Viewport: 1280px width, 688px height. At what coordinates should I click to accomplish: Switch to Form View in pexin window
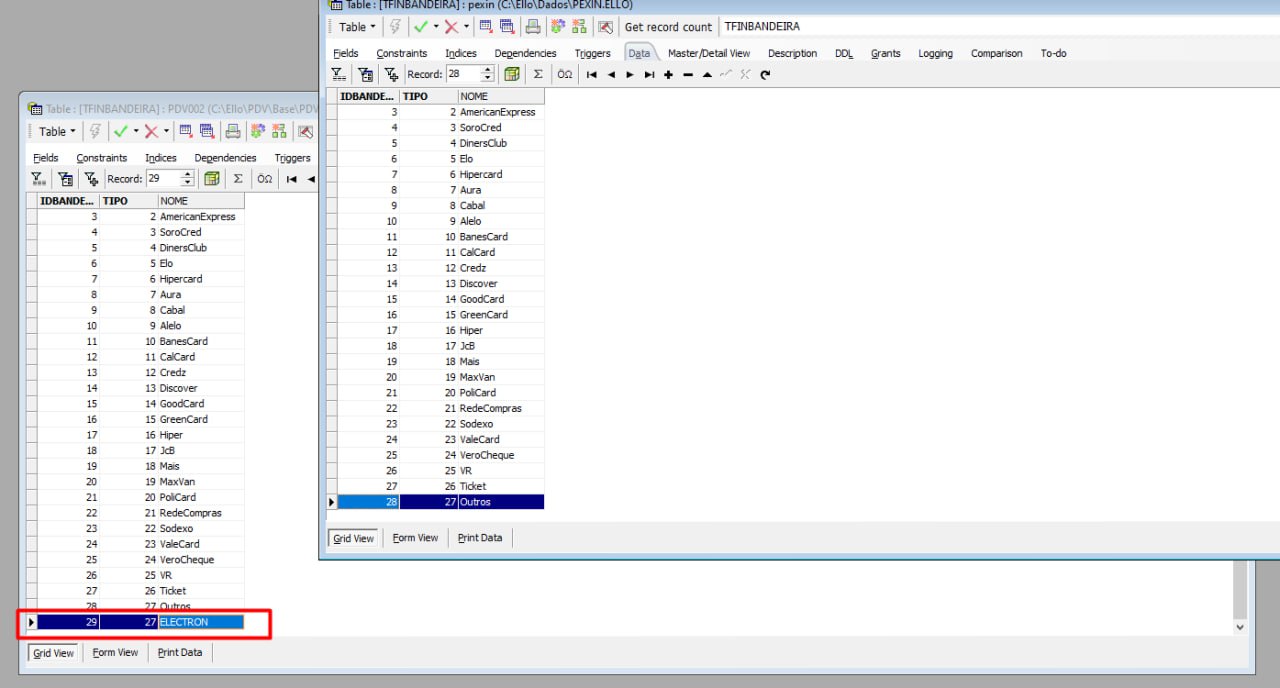(415, 538)
